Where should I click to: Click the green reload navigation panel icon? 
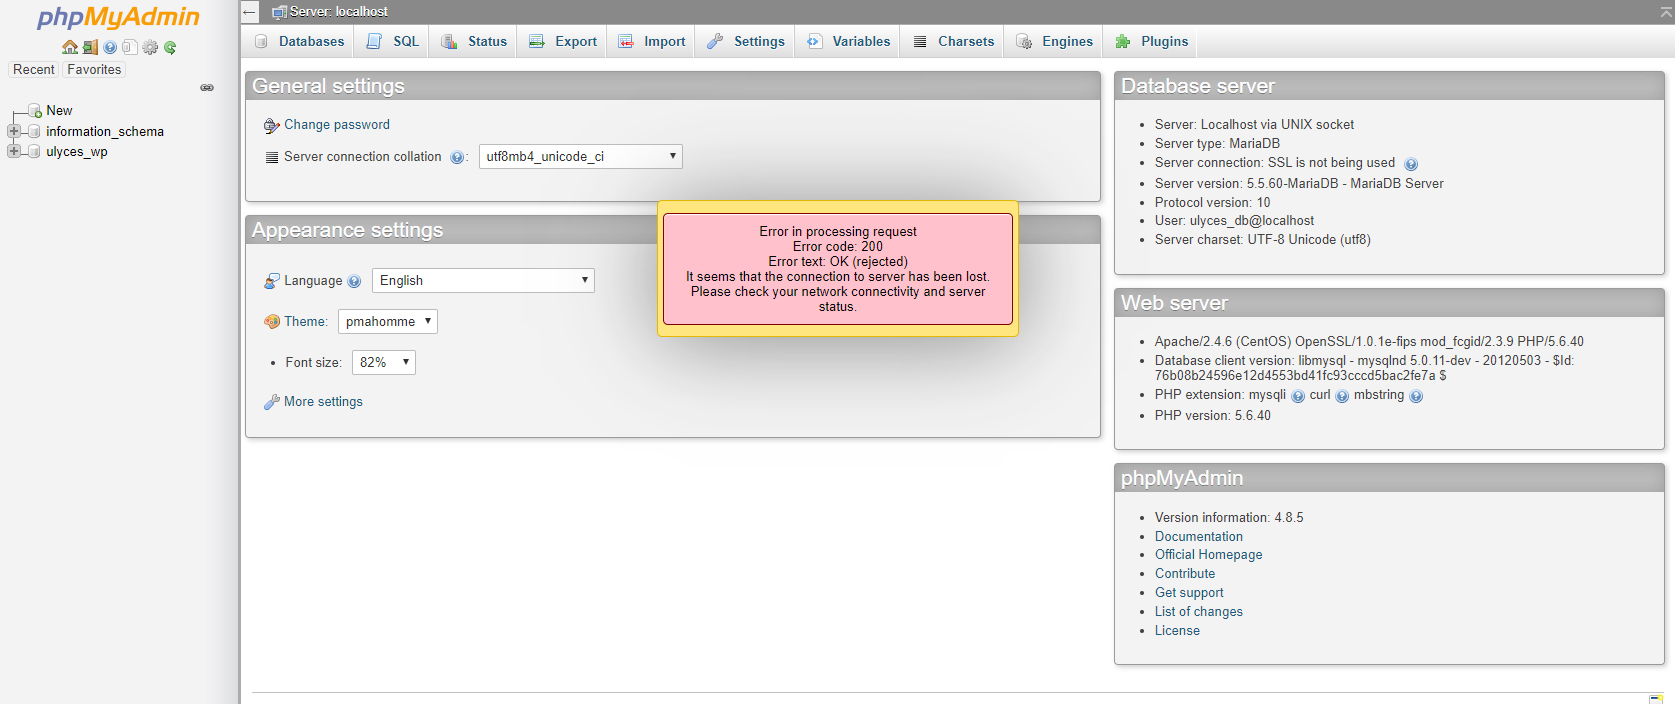[x=170, y=47]
